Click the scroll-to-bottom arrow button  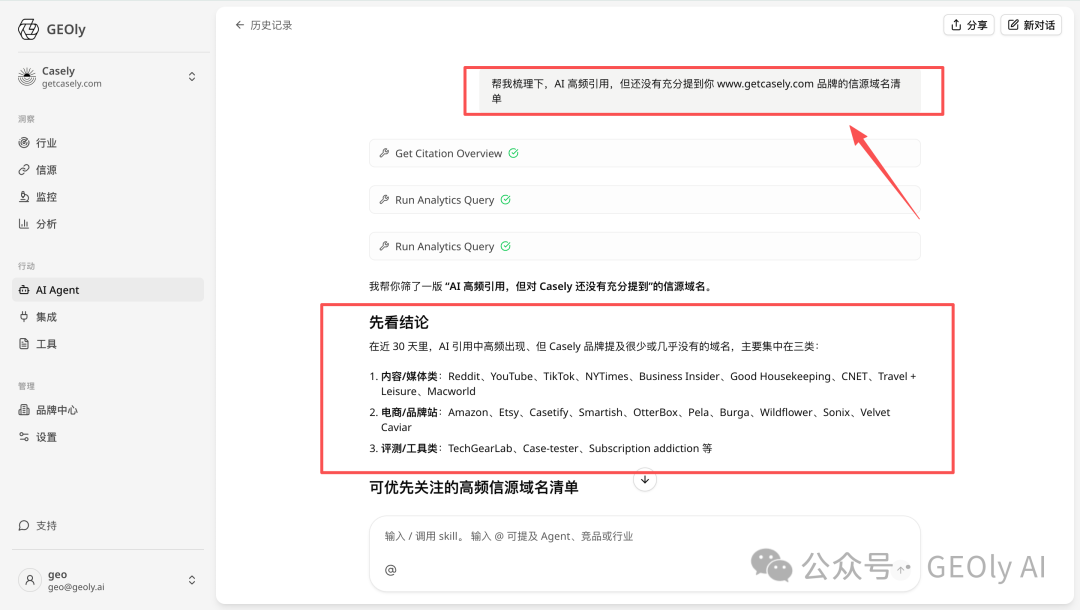pos(645,480)
